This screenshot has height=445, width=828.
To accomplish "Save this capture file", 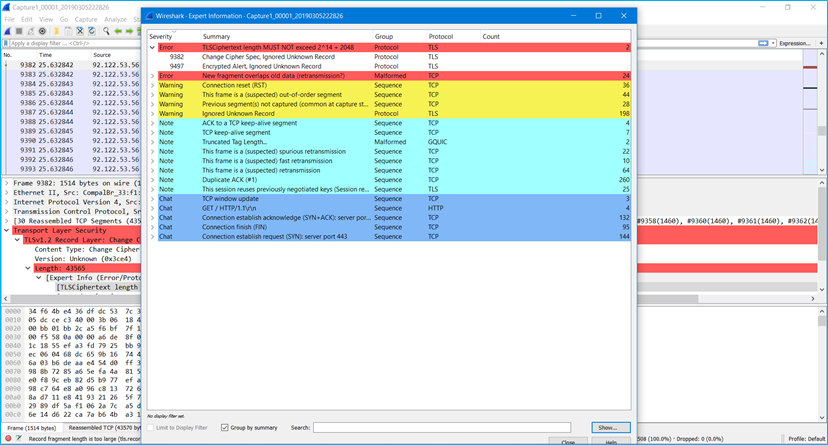I will [68, 31].
